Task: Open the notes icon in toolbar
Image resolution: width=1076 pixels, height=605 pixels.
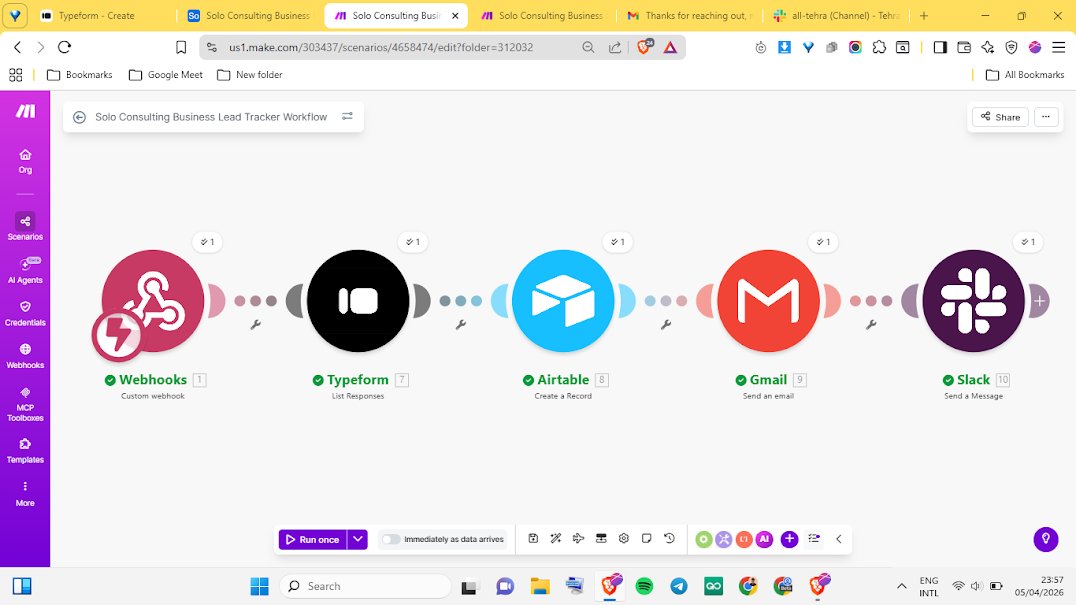Action: [646, 538]
